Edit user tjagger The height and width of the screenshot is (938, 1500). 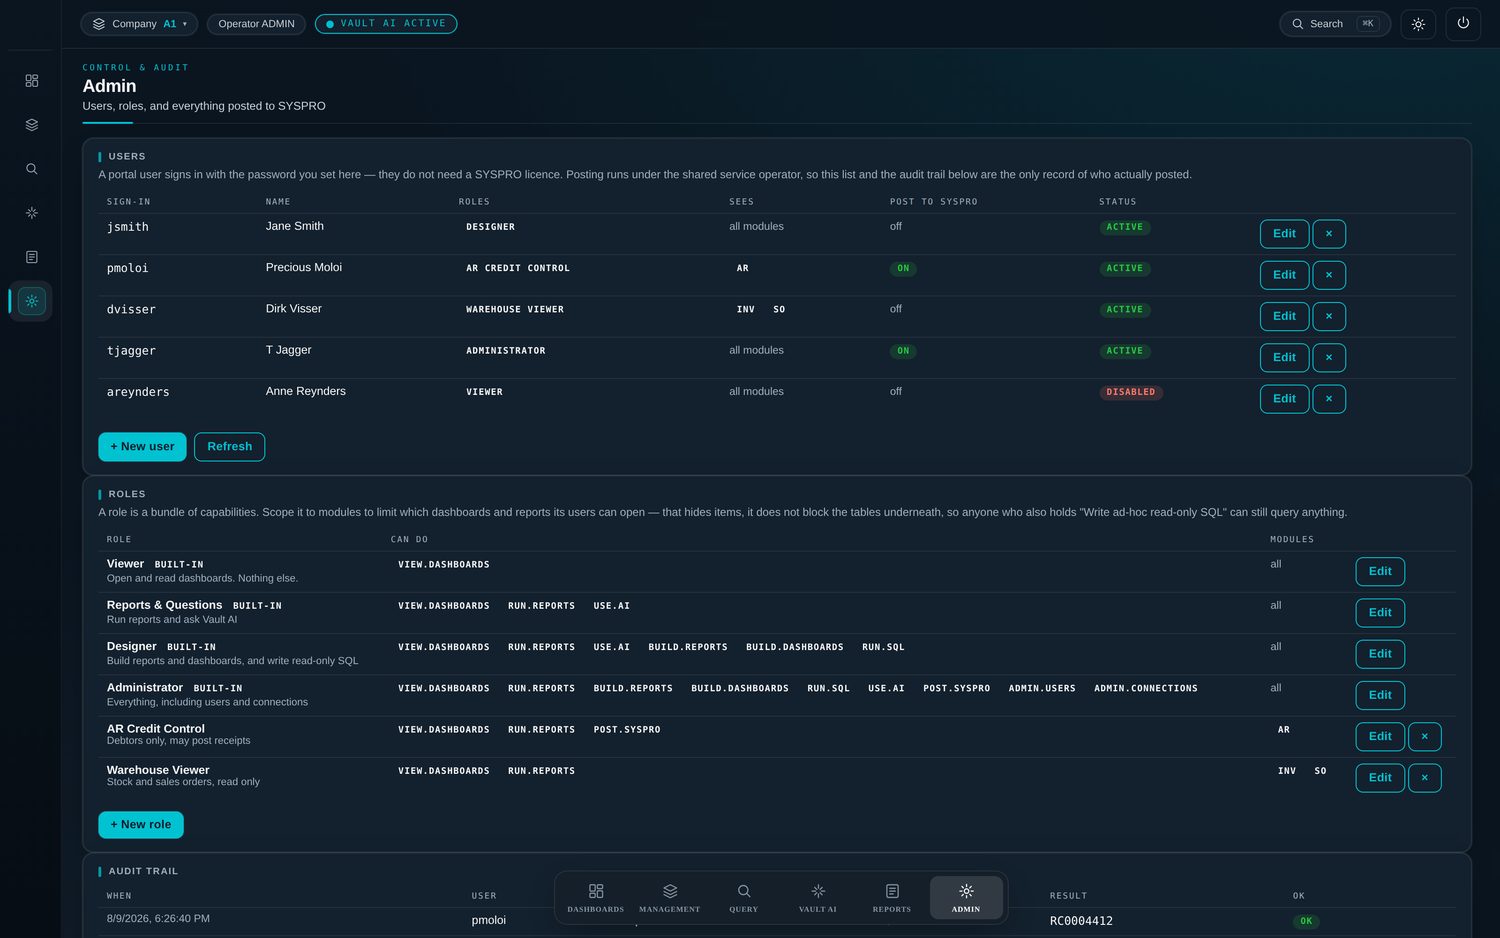1284,358
